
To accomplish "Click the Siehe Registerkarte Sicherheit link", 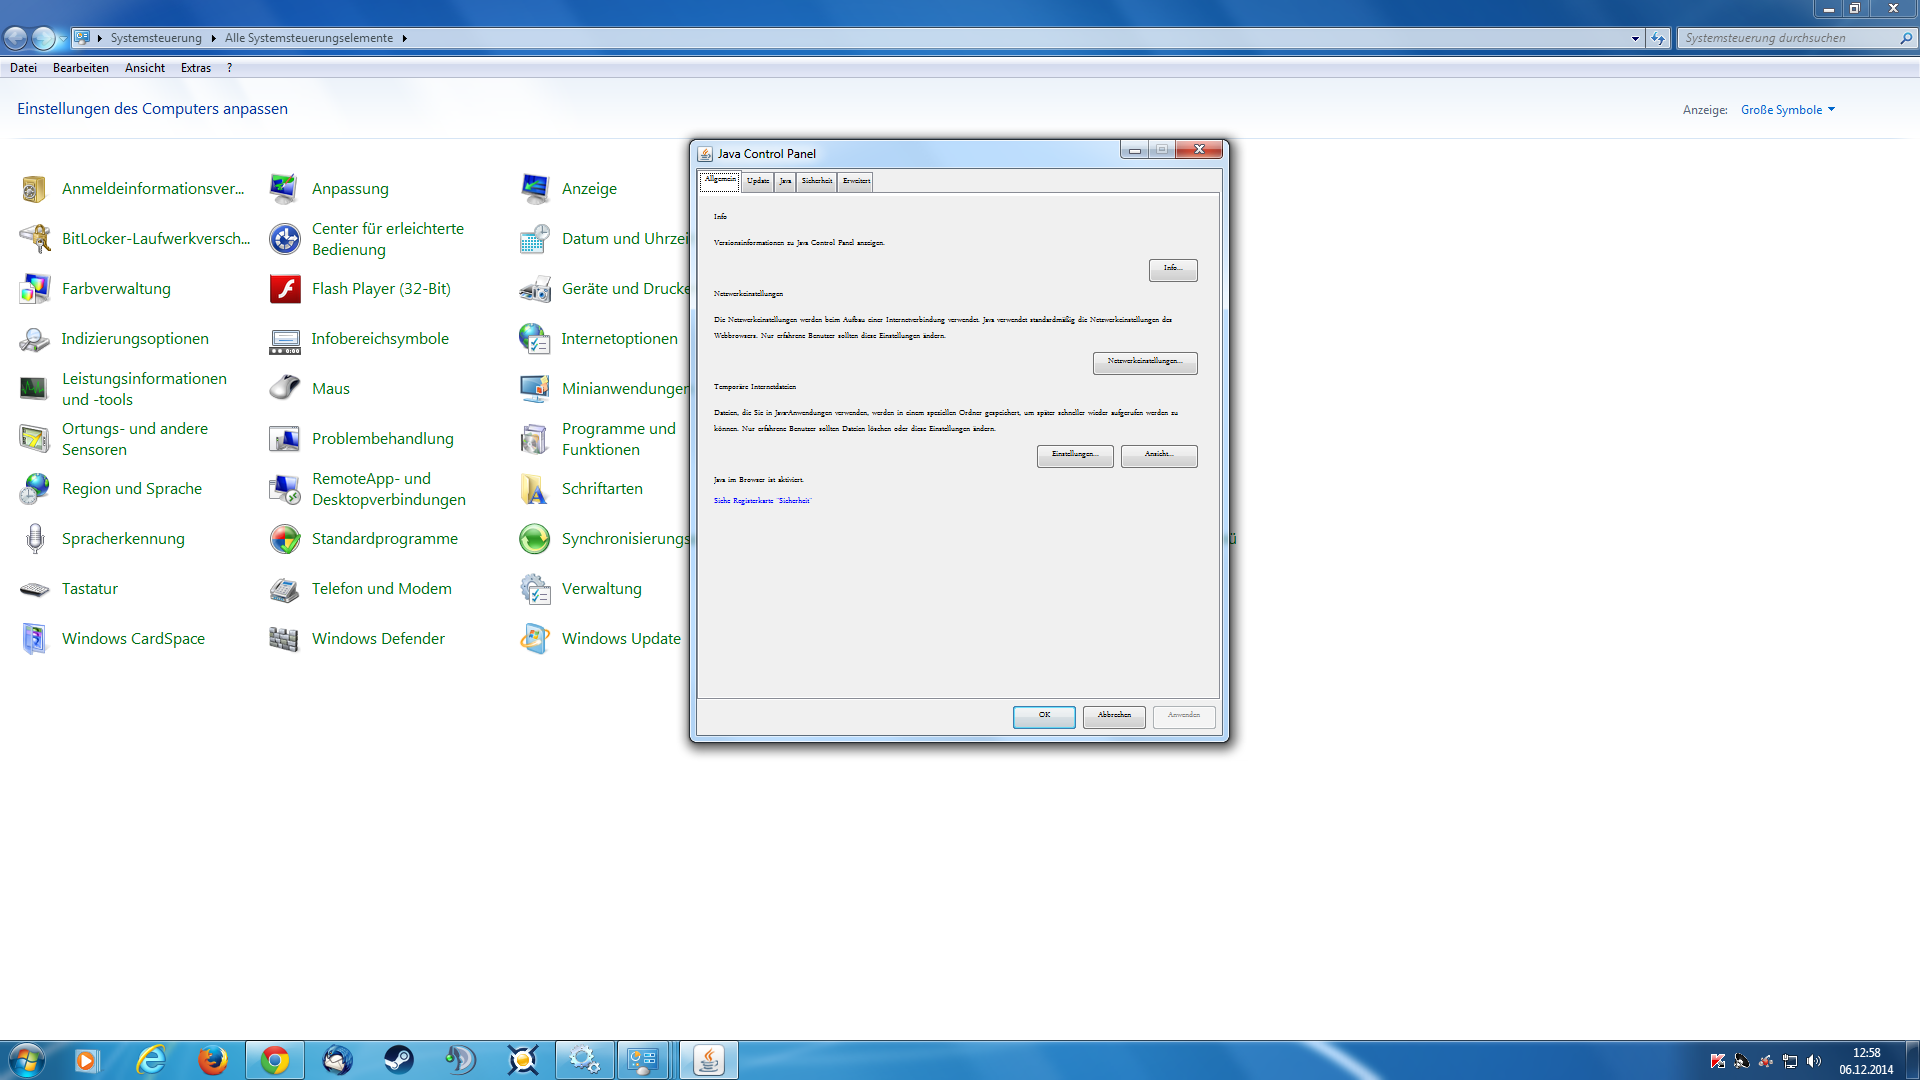I will [x=762, y=501].
